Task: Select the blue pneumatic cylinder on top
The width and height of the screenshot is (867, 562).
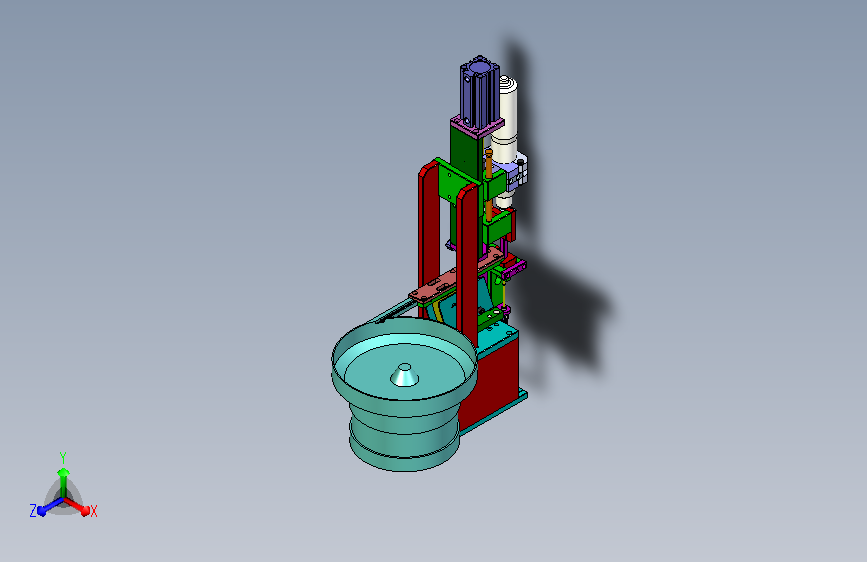Action: (479, 92)
